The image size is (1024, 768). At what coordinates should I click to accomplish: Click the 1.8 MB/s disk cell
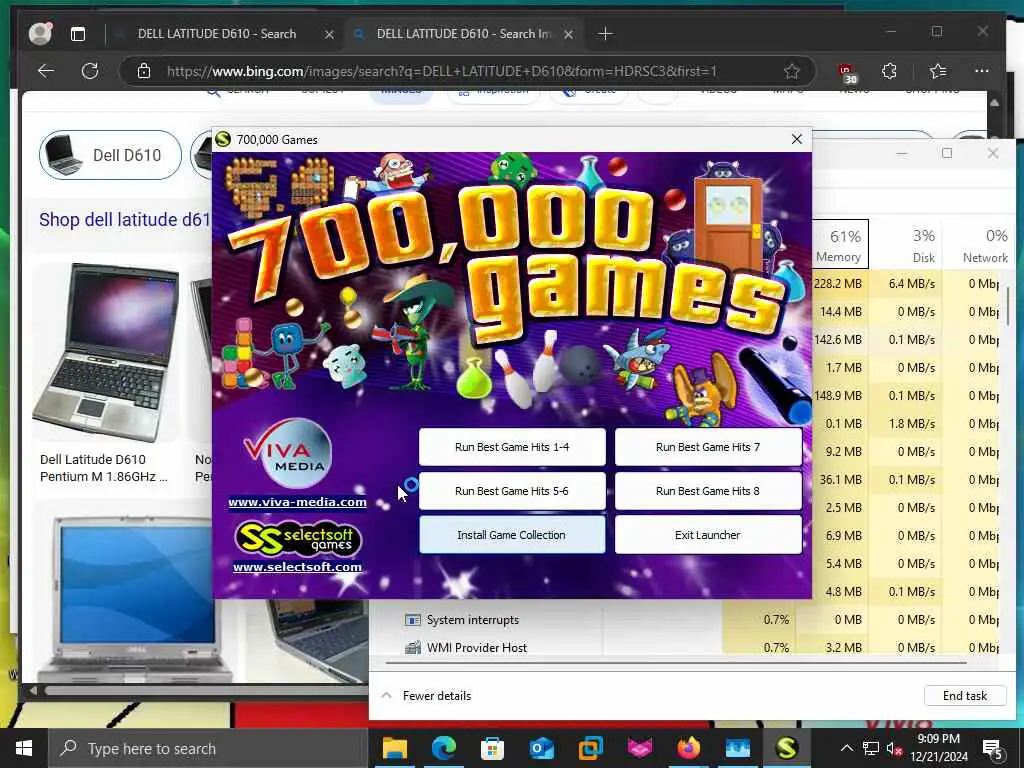click(x=907, y=424)
